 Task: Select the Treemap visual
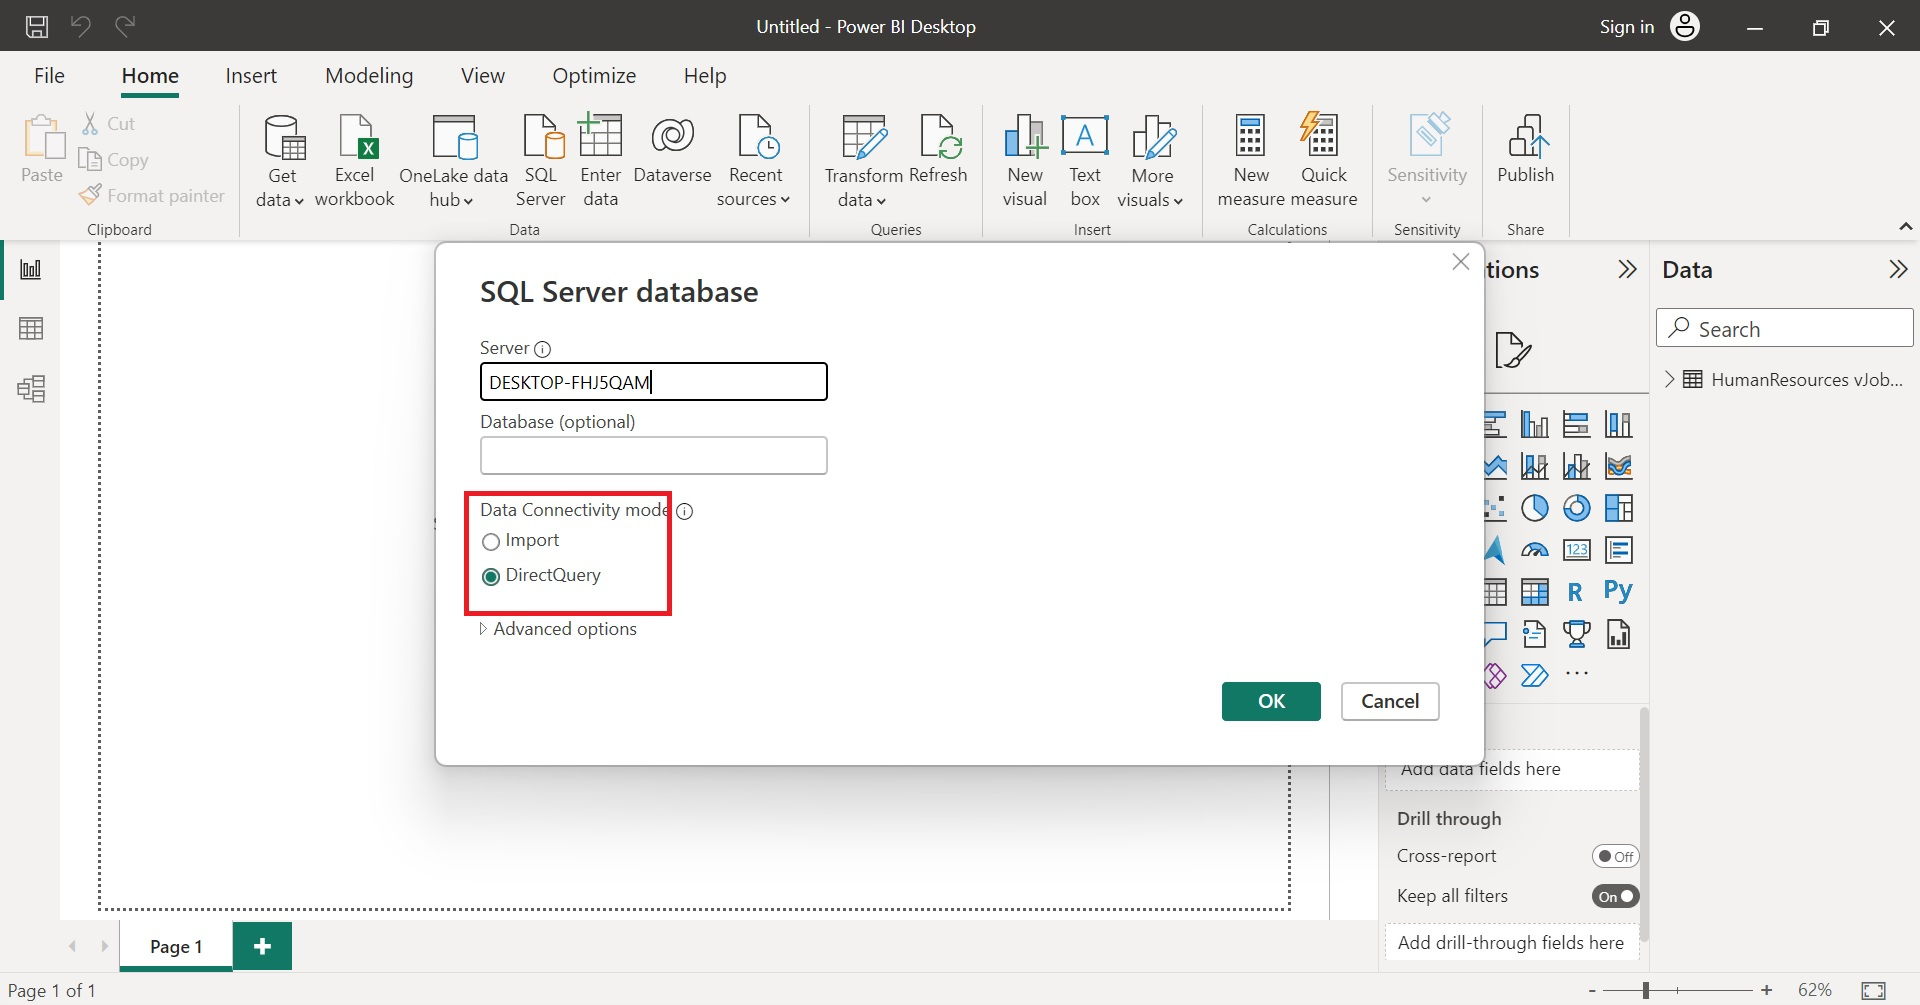click(1619, 508)
